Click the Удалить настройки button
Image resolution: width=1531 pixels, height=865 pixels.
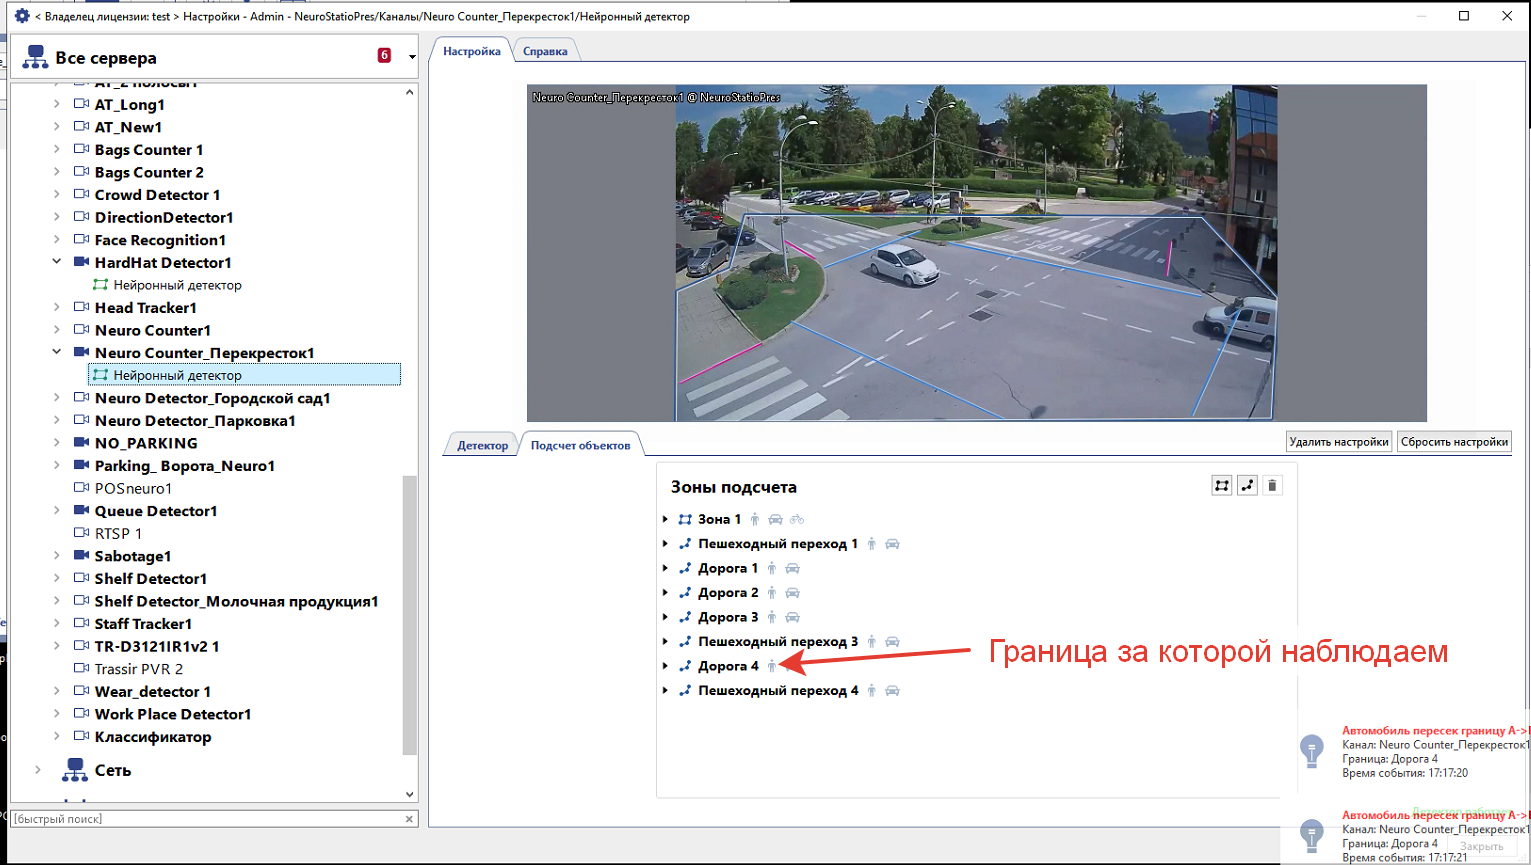pyautogui.click(x=1339, y=442)
